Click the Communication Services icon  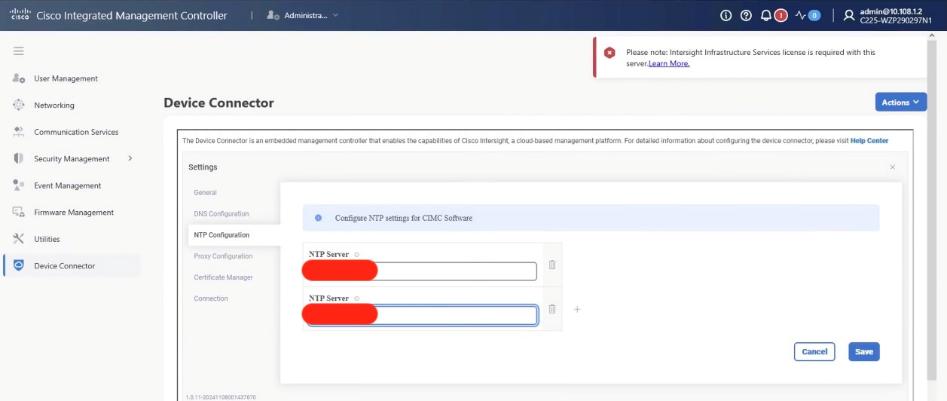(19, 132)
